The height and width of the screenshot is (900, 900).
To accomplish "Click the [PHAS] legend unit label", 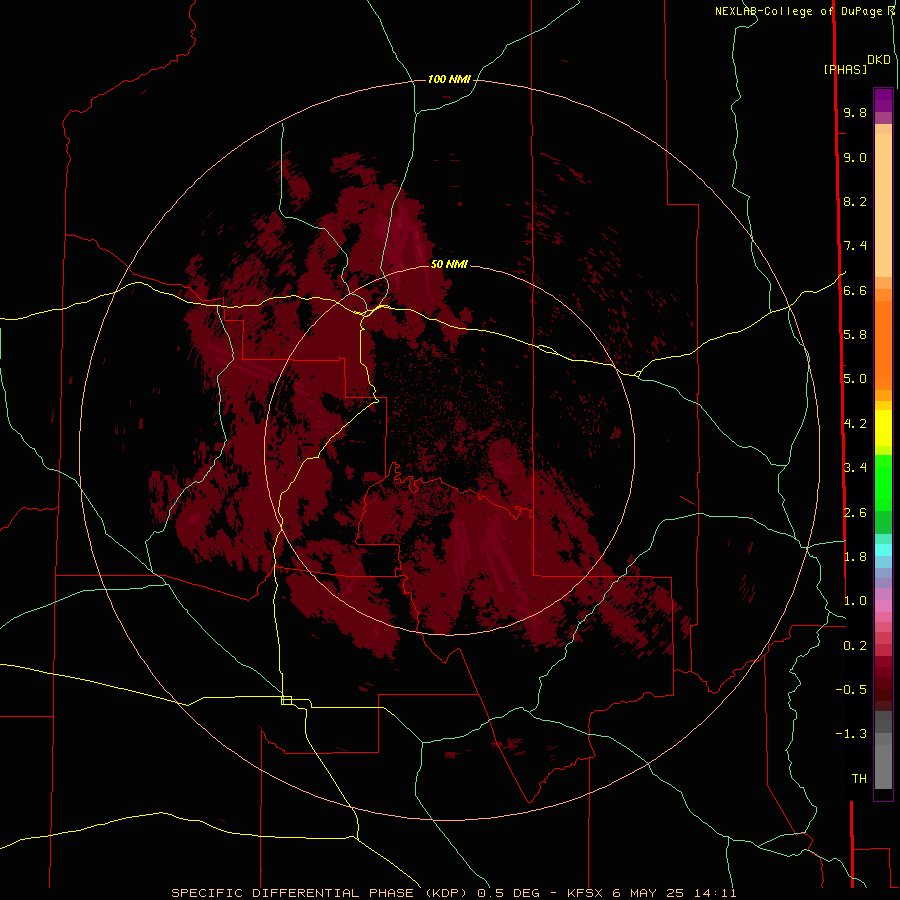I will point(845,69).
